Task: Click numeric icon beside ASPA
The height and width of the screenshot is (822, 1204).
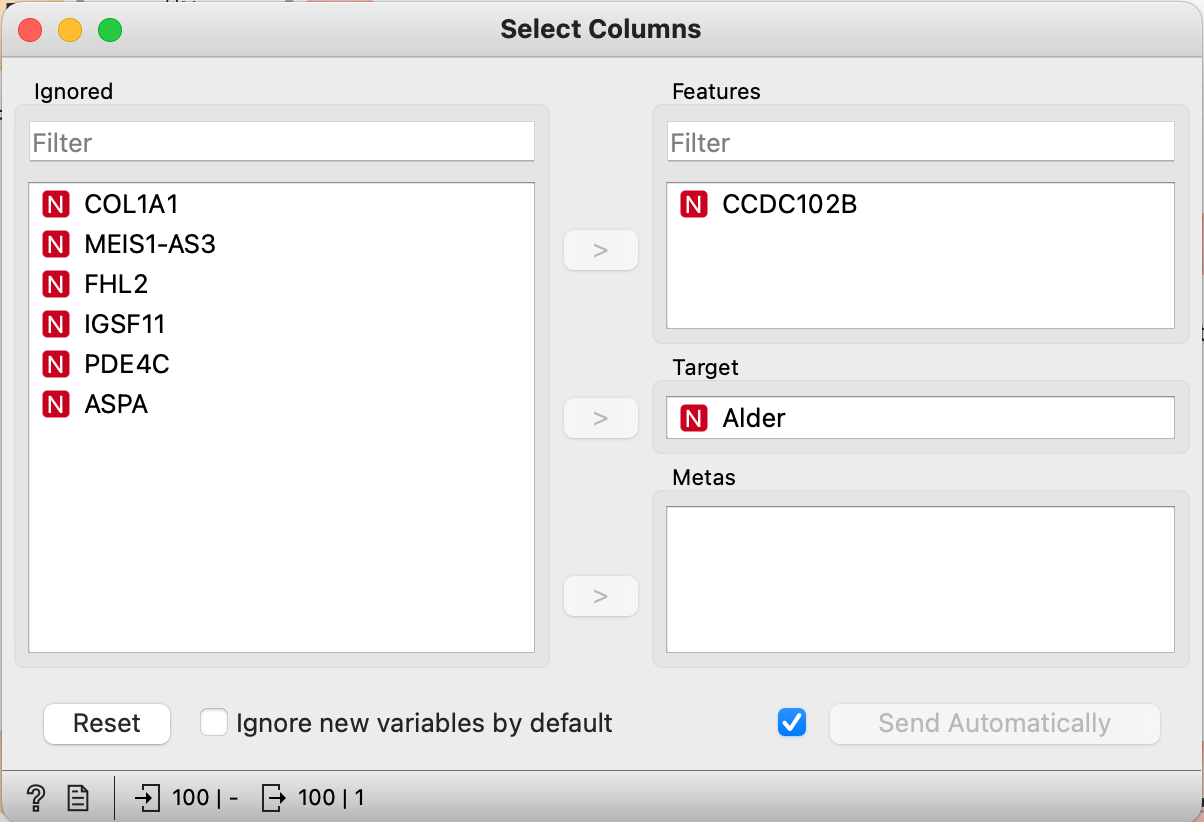Action: coord(56,404)
